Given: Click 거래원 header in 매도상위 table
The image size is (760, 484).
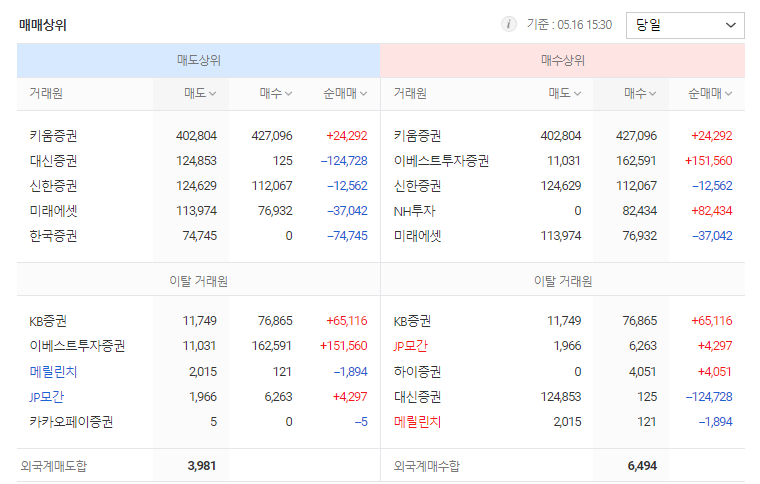Looking at the screenshot, I should tap(46, 93).
